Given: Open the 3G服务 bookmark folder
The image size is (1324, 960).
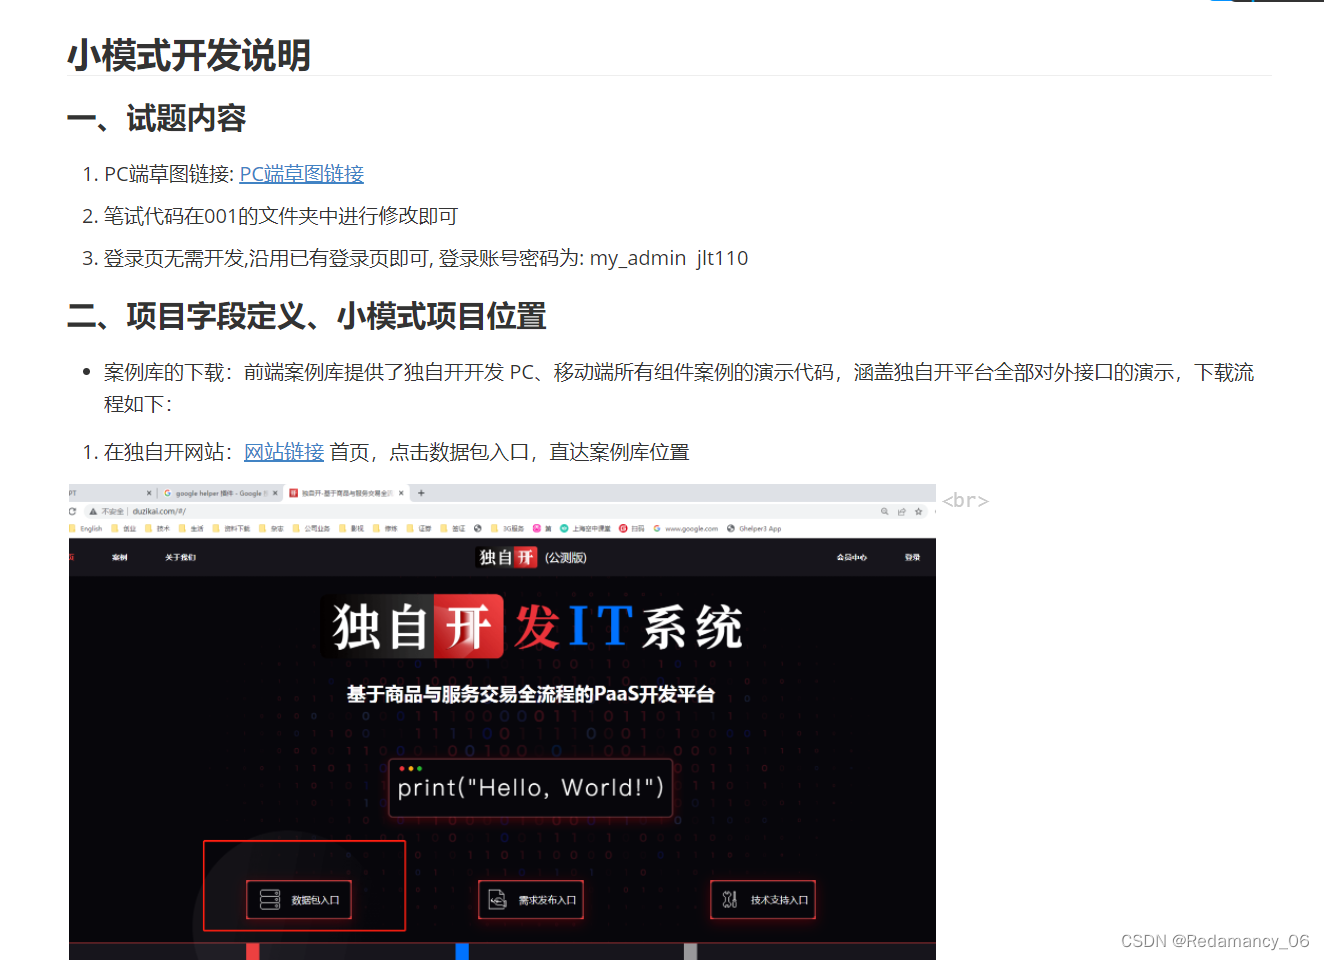Looking at the screenshot, I should coord(508,528).
